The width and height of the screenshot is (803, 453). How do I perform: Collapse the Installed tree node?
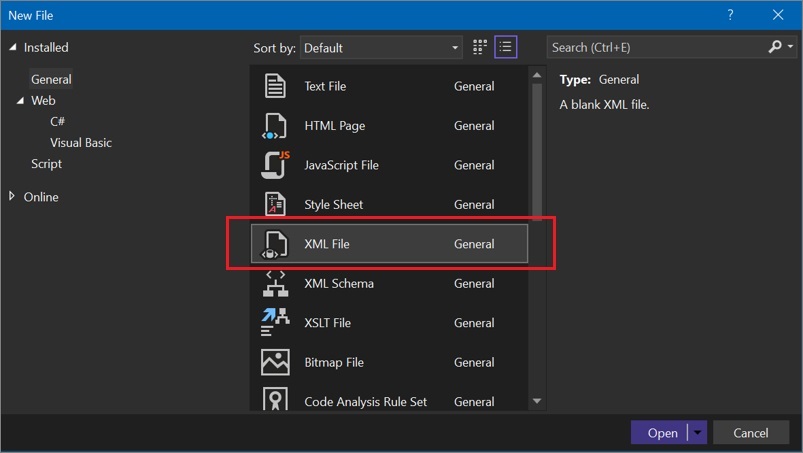(13, 47)
